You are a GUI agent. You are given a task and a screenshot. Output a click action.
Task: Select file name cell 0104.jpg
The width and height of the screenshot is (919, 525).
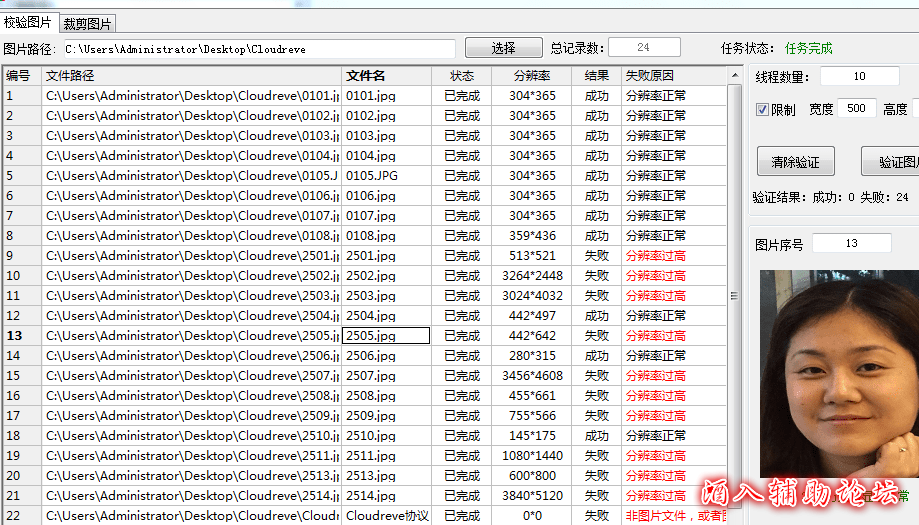pos(386,156)
